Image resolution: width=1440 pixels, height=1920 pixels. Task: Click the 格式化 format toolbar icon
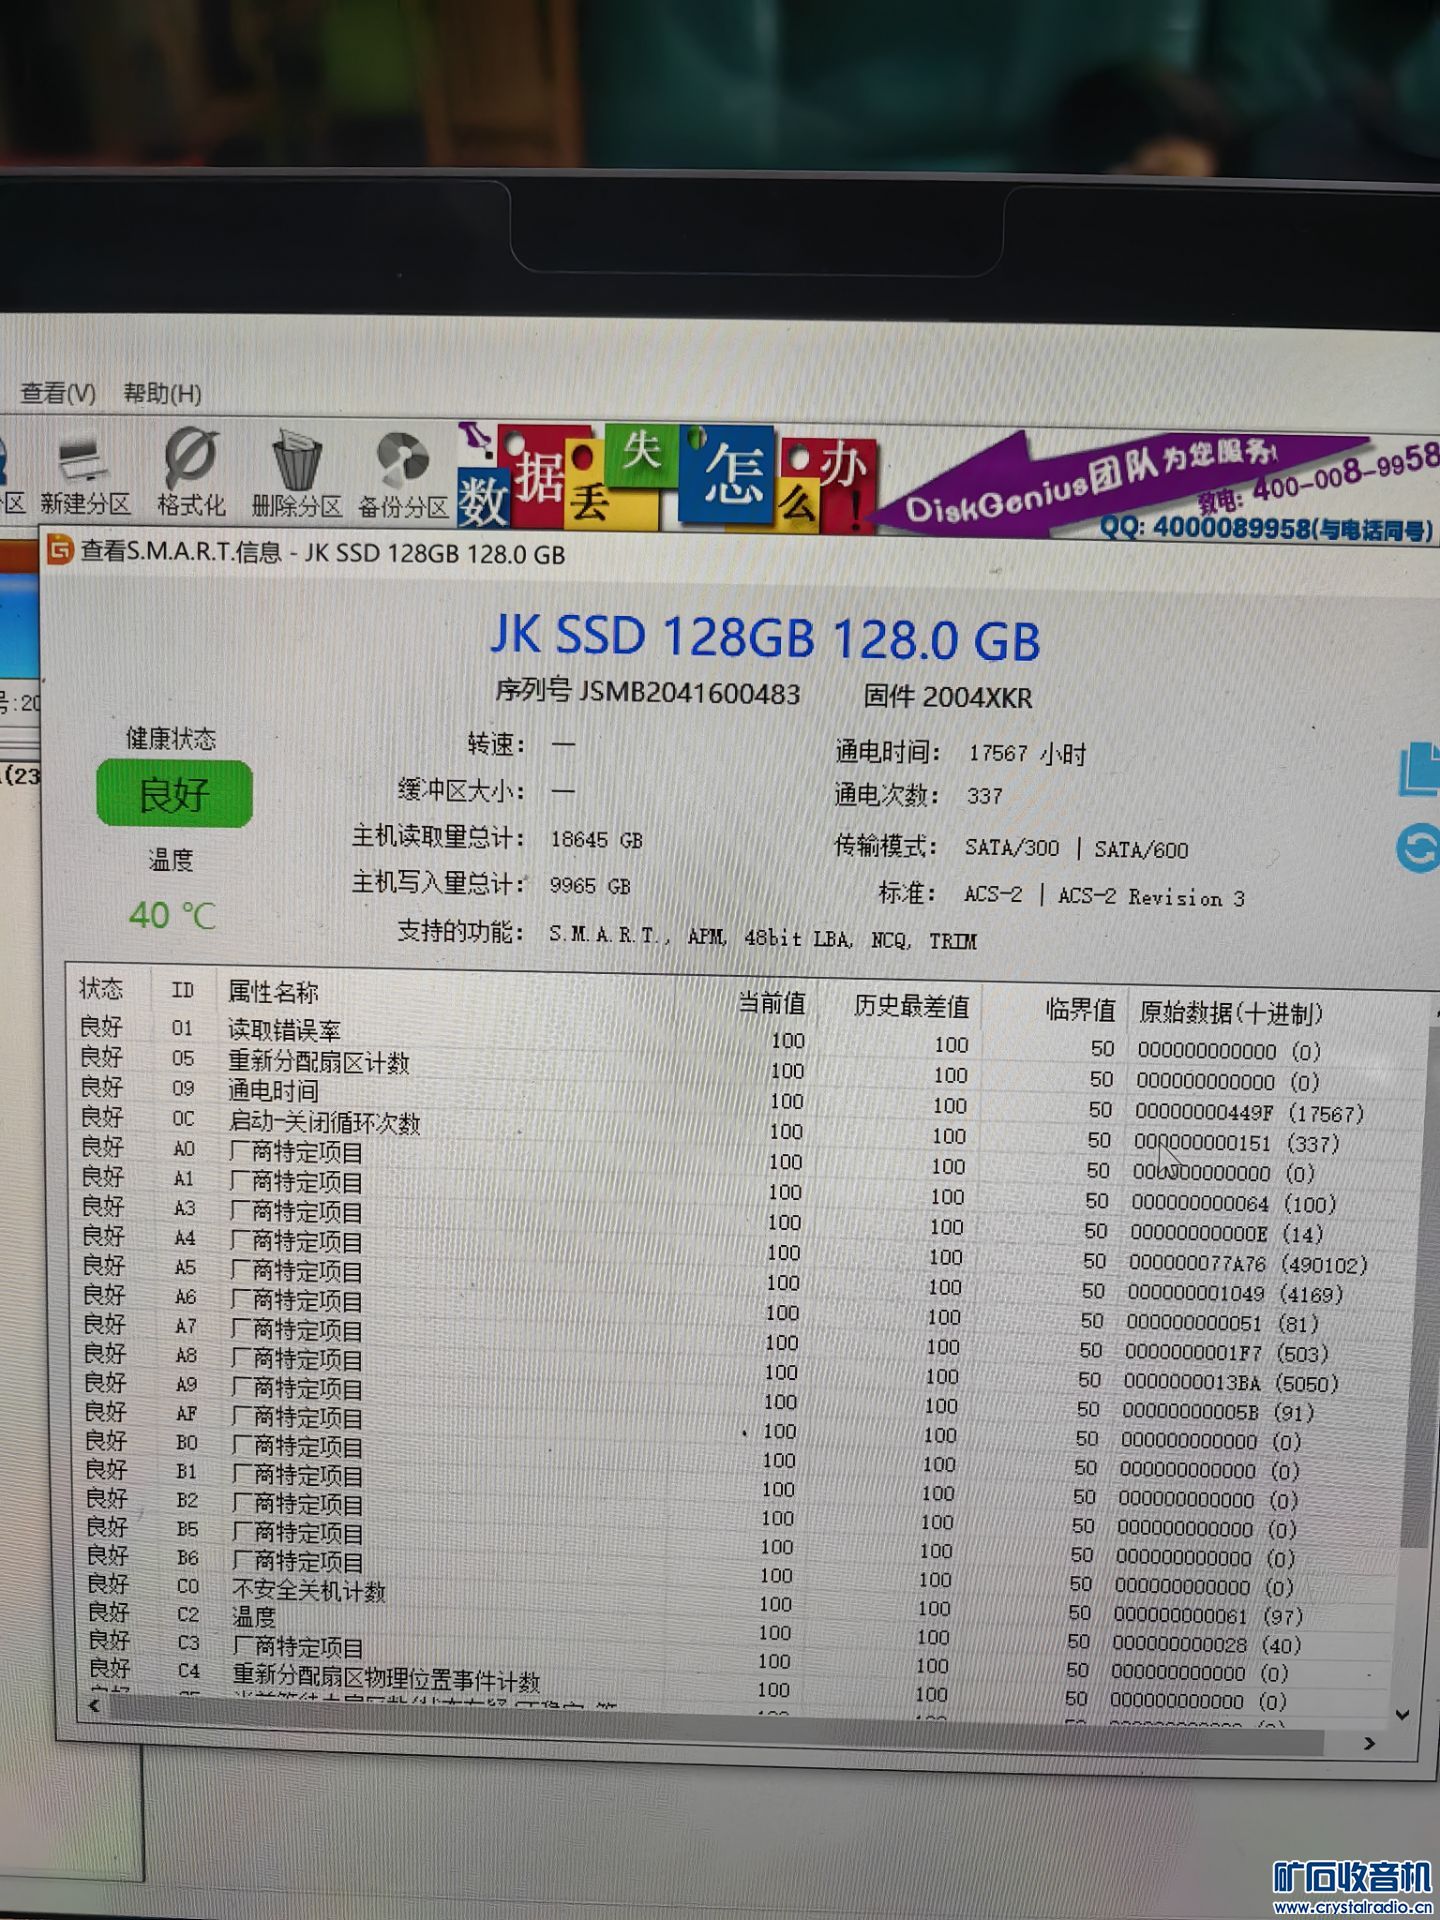pyautogui.click(x=191, y=473)
